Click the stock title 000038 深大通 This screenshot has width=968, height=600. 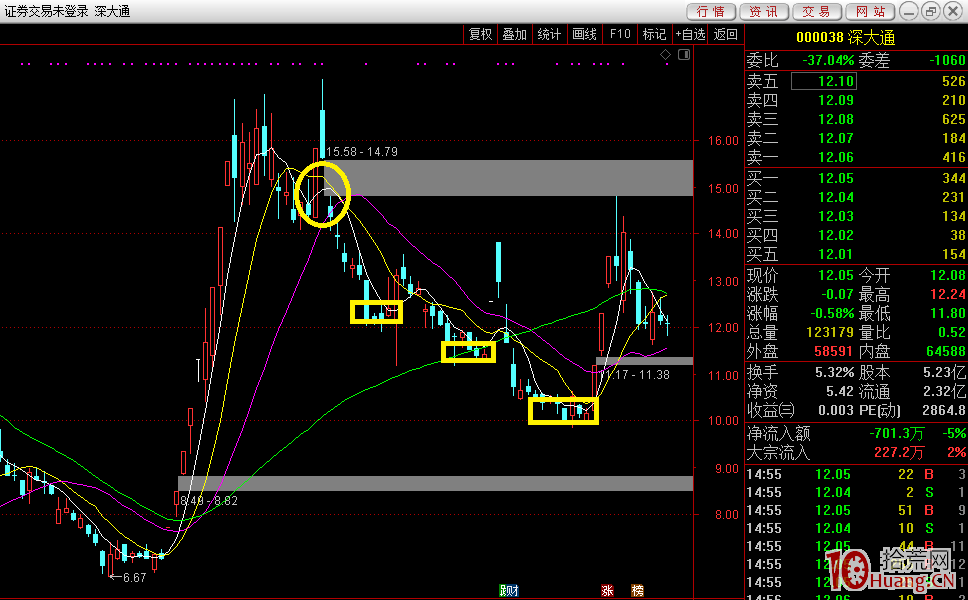pos(845,38)
